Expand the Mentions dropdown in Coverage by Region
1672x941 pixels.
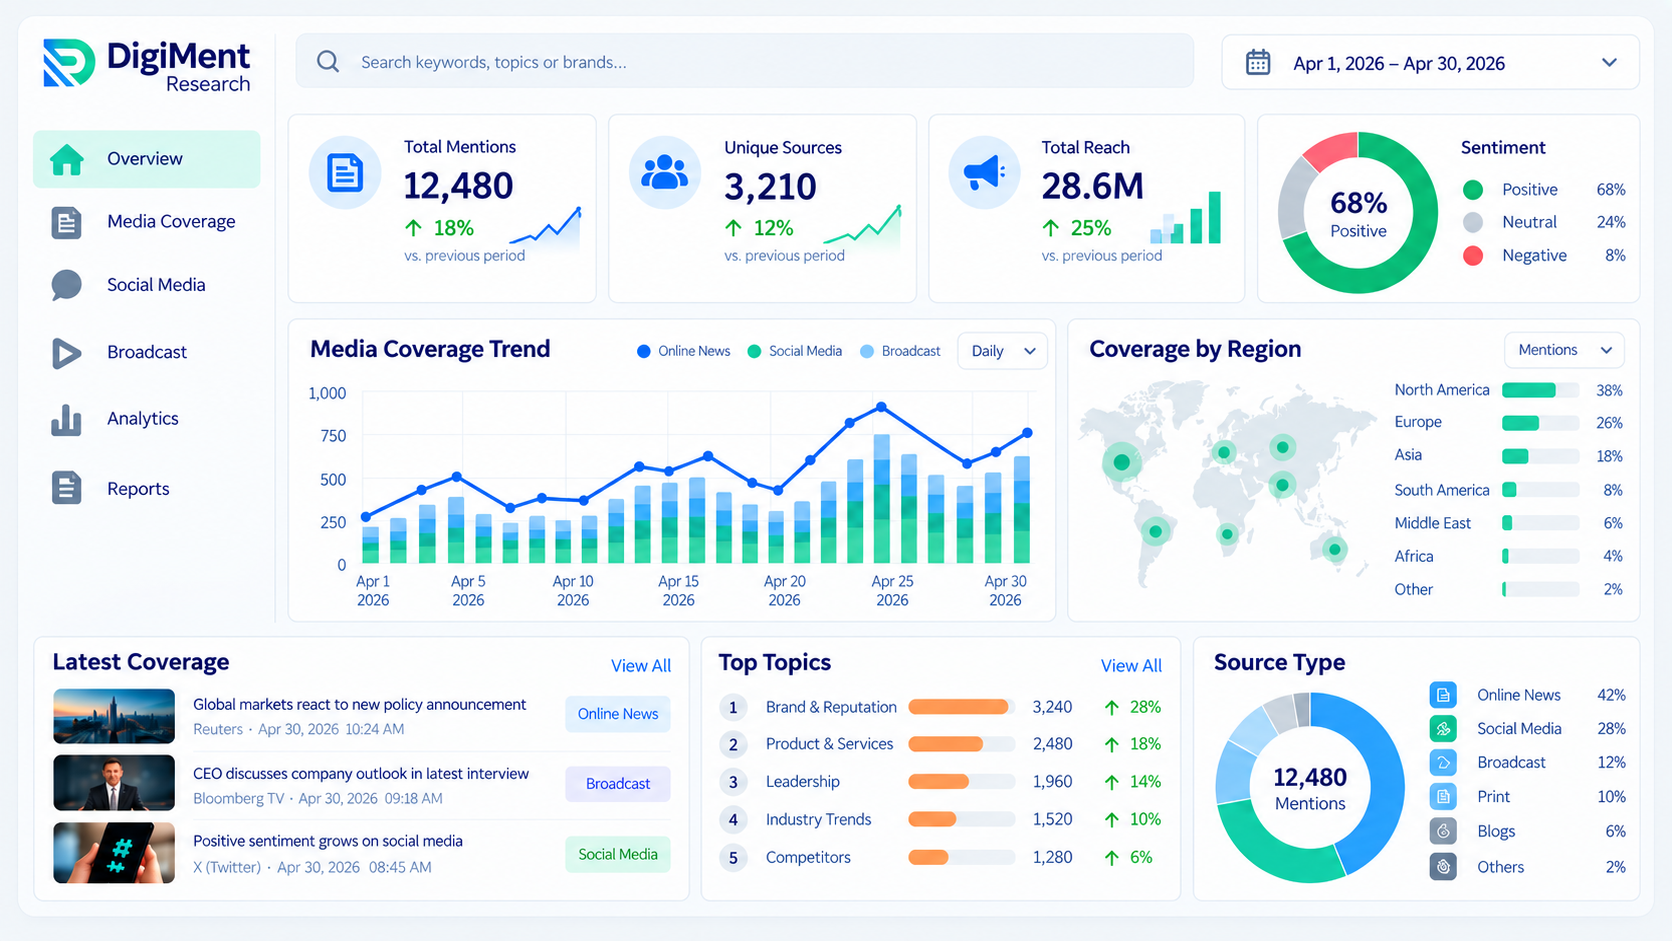pyautogui.click(x=1564, y=350)
